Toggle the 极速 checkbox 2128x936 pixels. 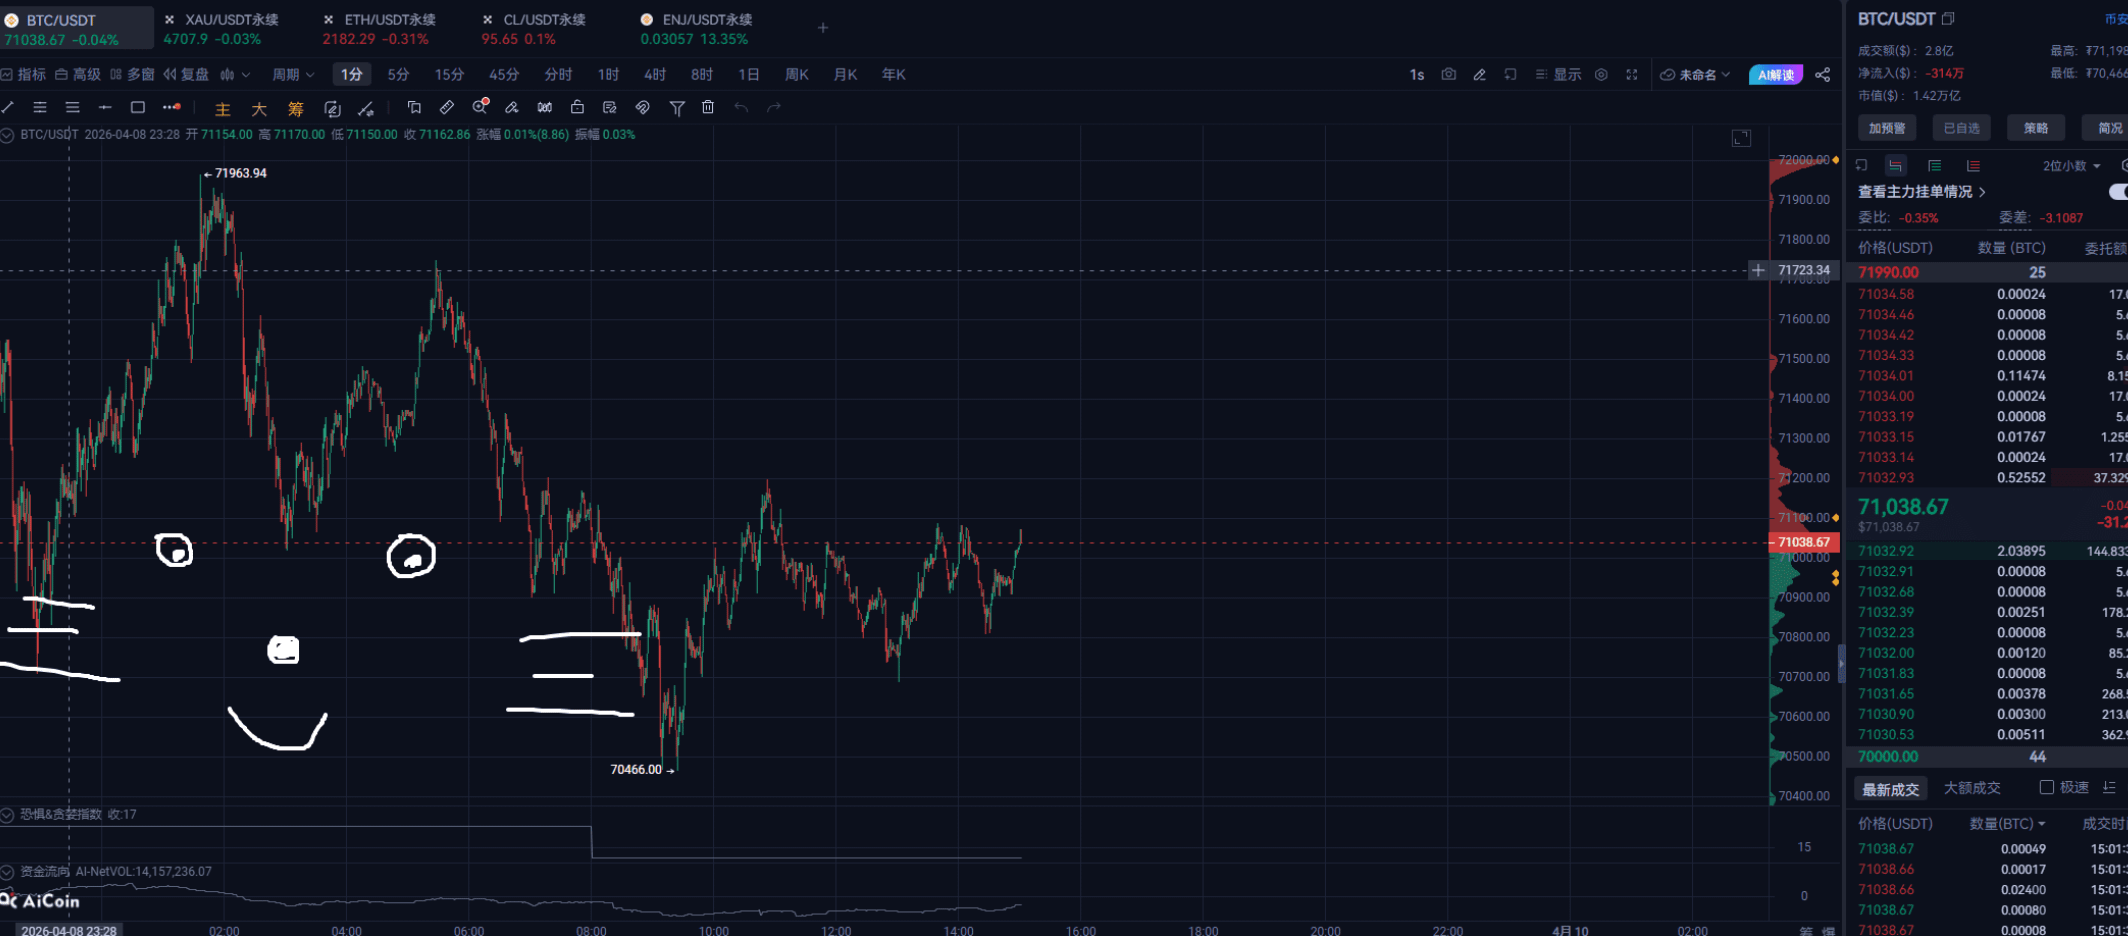(x=2046, y=788)
